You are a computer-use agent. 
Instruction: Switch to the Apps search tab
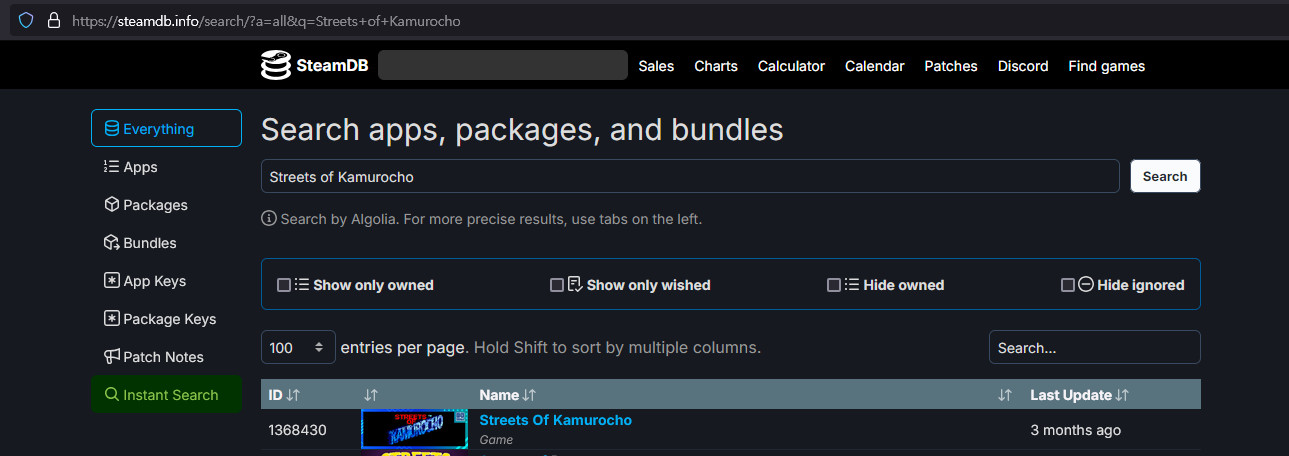click(x=166, y=167)
